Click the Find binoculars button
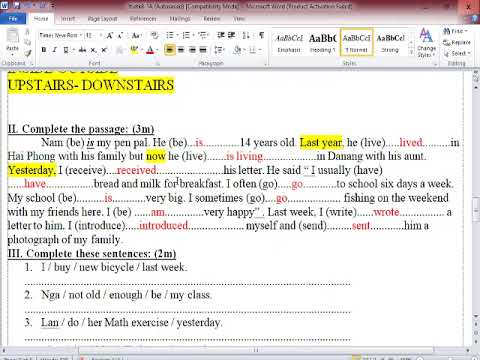 point(455,31)
